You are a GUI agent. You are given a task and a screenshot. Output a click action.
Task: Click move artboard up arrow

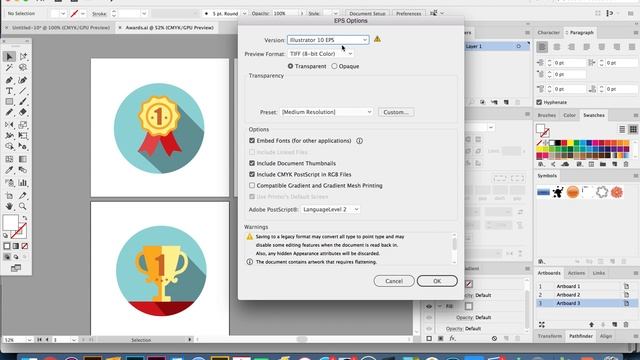(591, 324)
